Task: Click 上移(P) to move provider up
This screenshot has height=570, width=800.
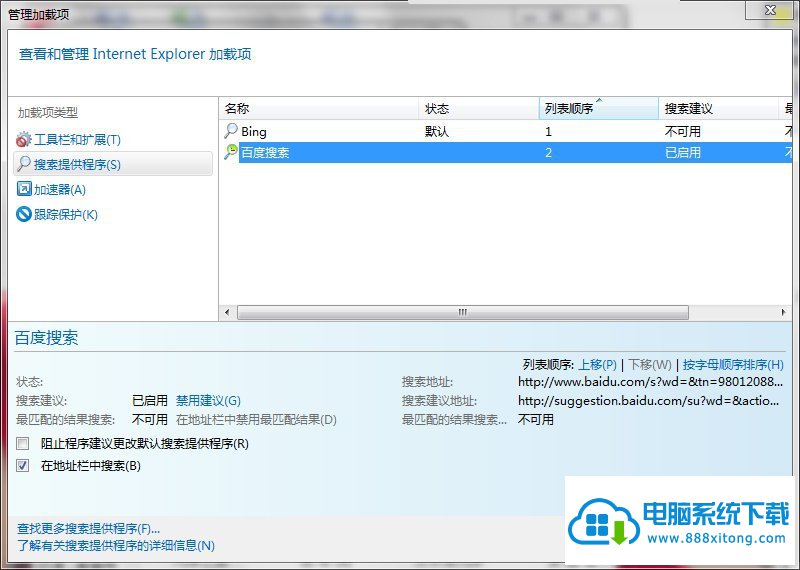Action: [x=597, y=364]
